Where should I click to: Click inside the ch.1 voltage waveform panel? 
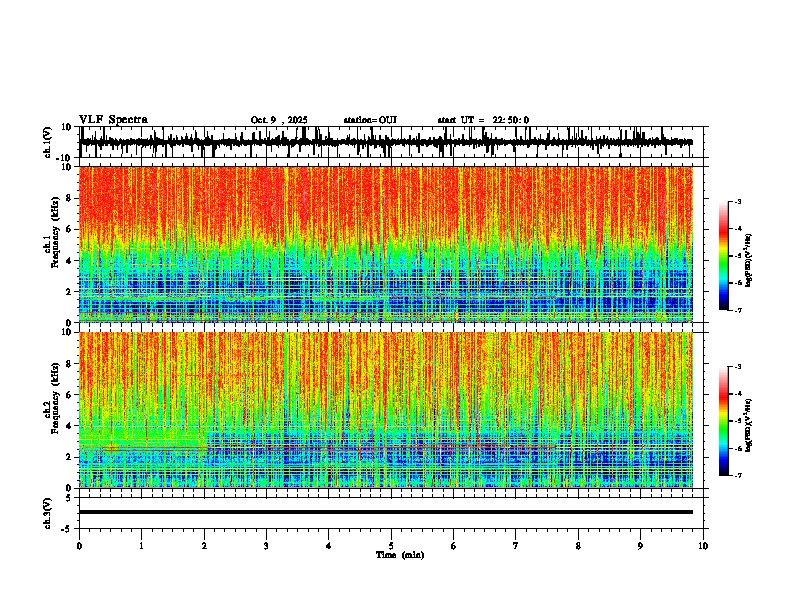coord(393,142)
